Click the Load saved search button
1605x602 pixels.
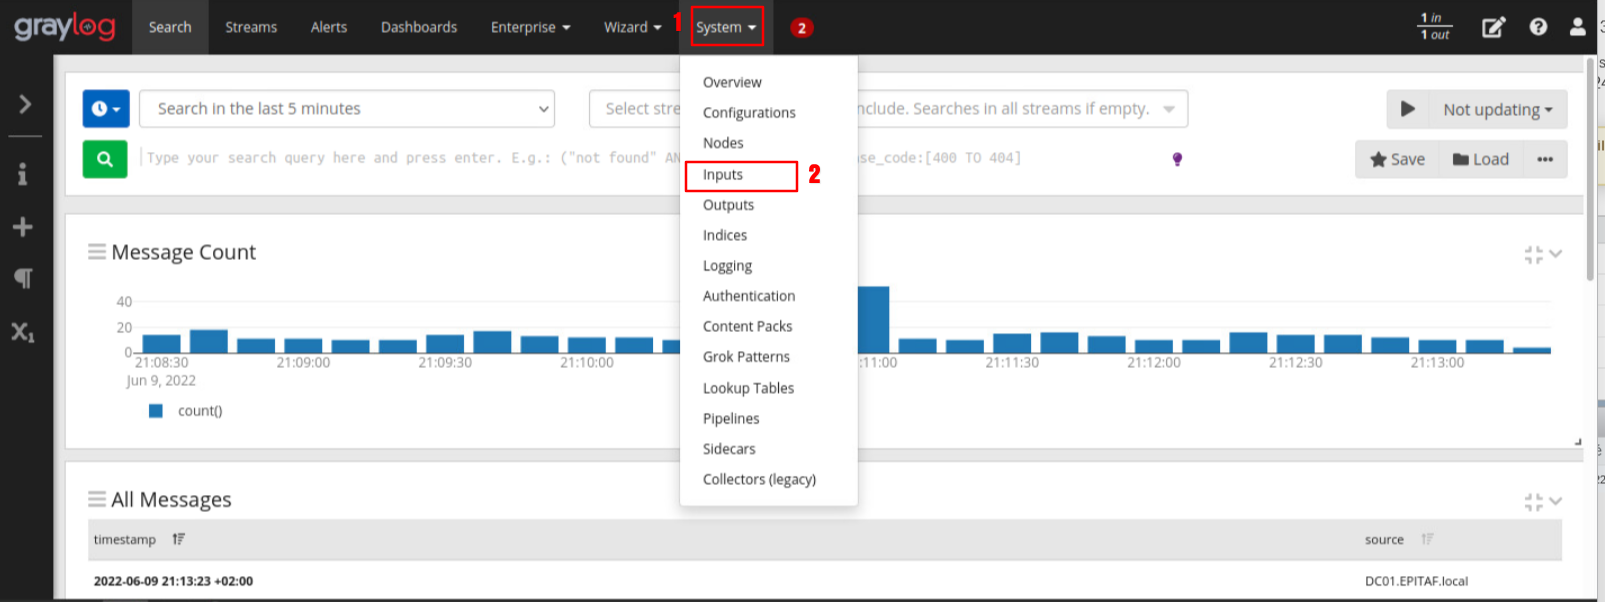[1480, 159]
